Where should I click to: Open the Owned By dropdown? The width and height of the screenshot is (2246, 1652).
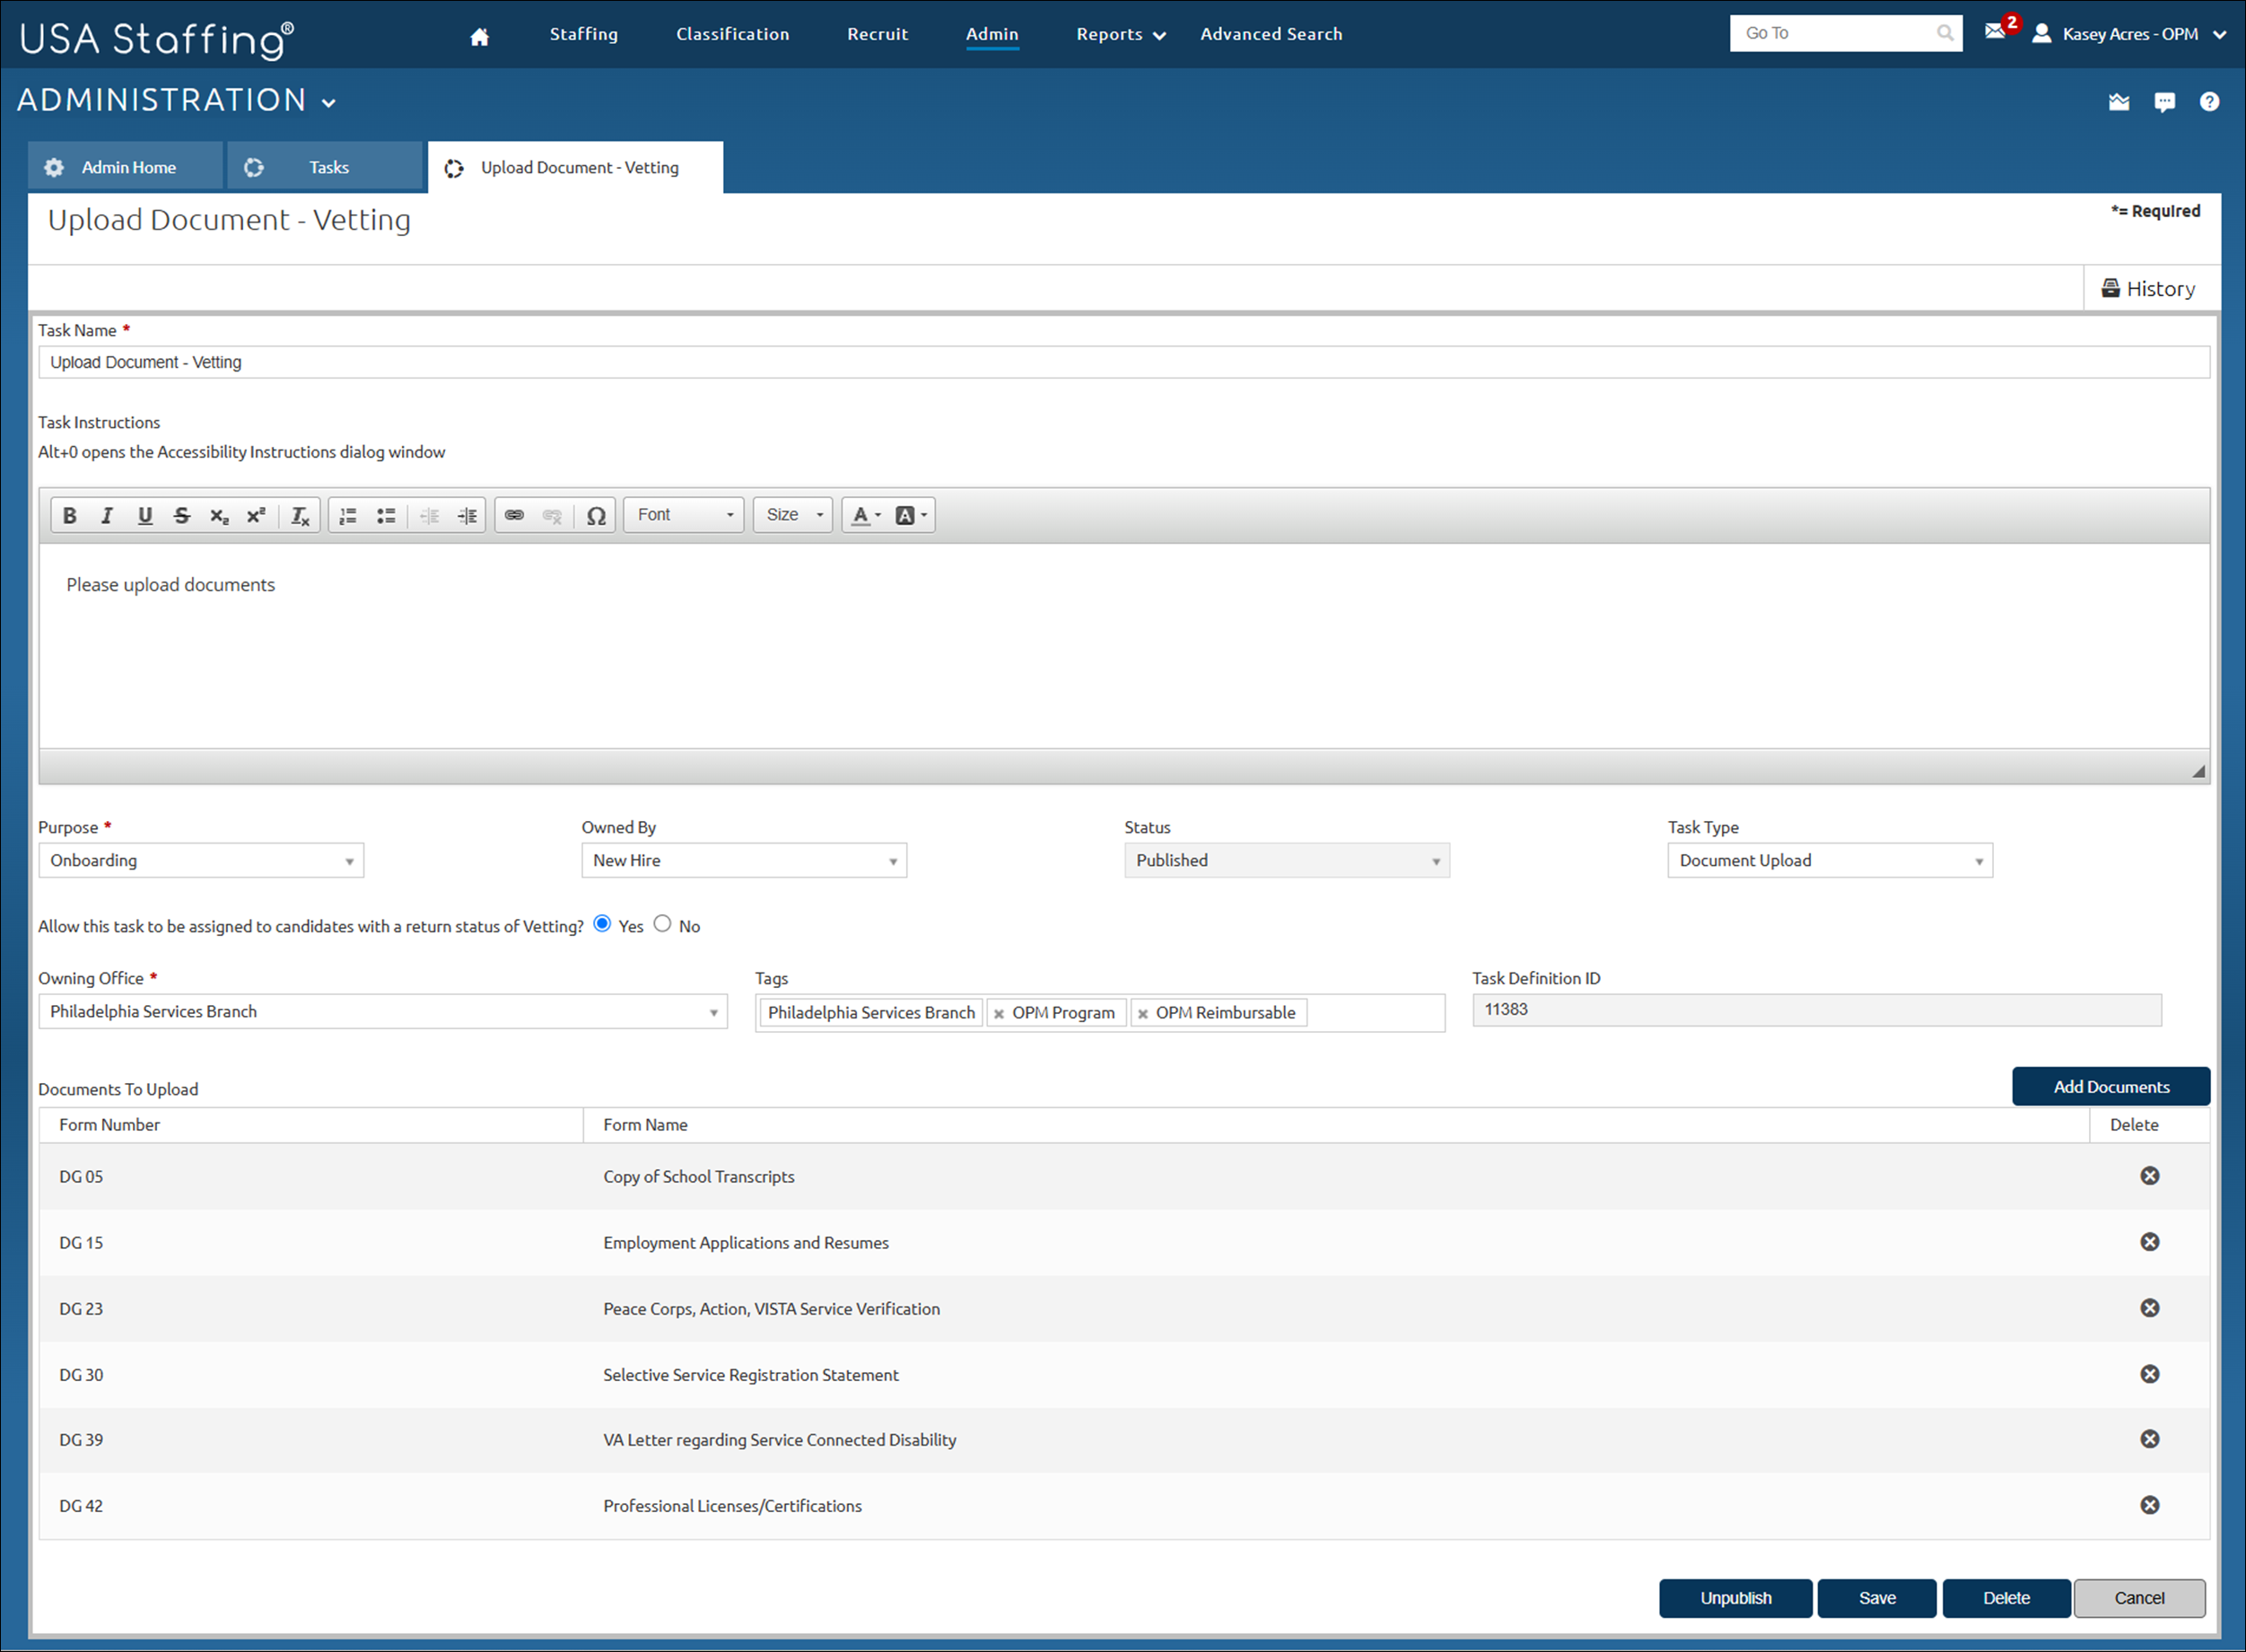pyautogui.click(x=744, y=860)
